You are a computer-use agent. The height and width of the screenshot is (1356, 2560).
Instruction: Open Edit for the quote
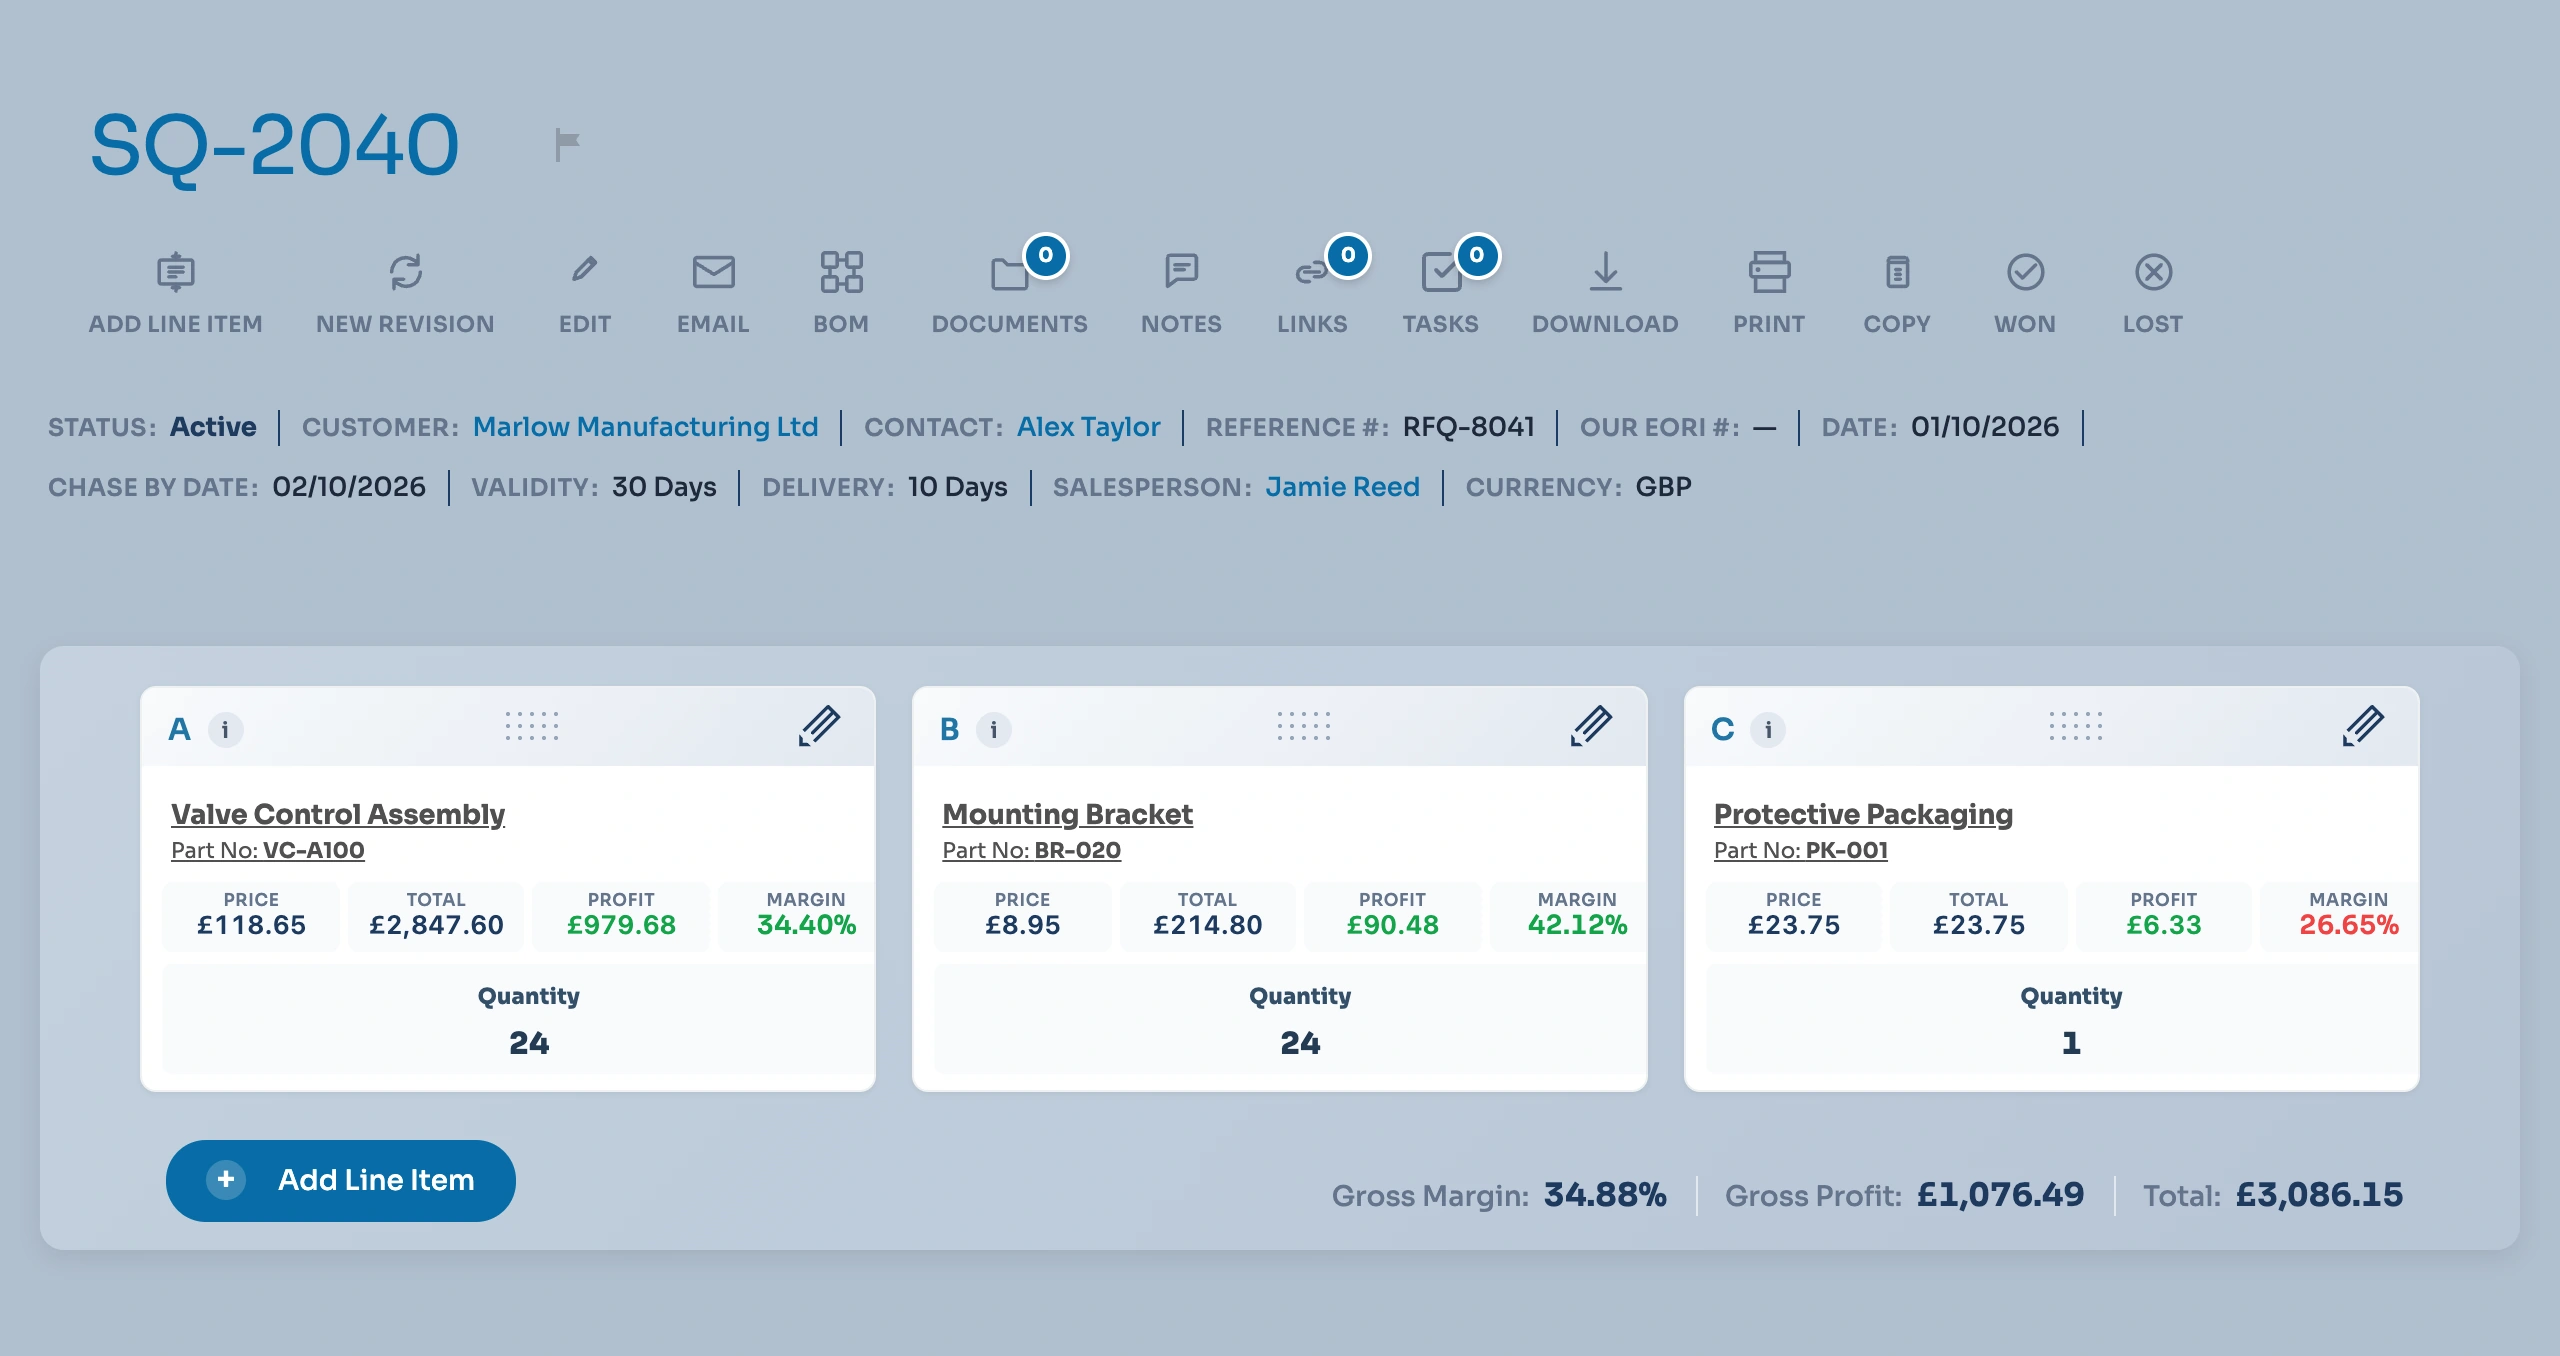pos(585,293)
